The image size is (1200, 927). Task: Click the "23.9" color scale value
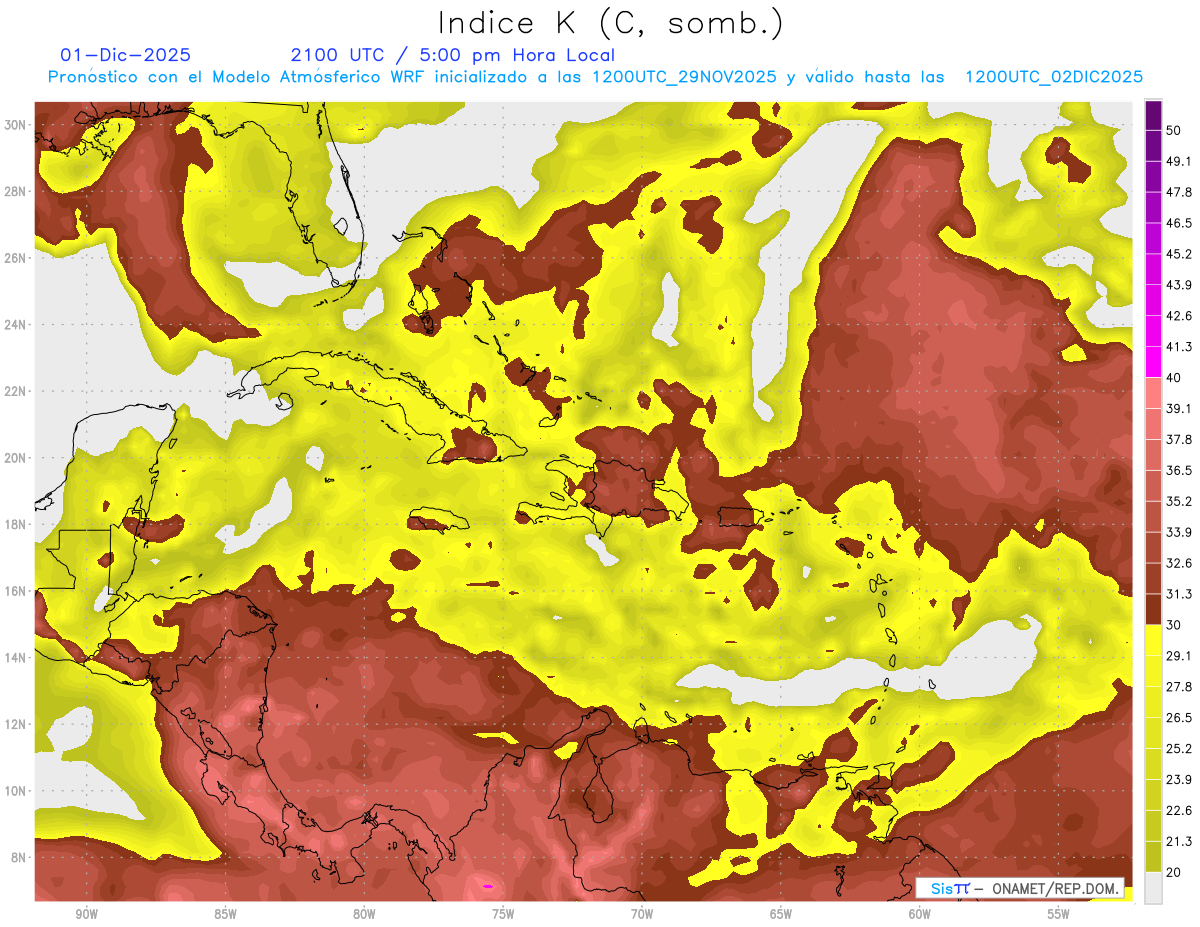tap(1179, 780)
